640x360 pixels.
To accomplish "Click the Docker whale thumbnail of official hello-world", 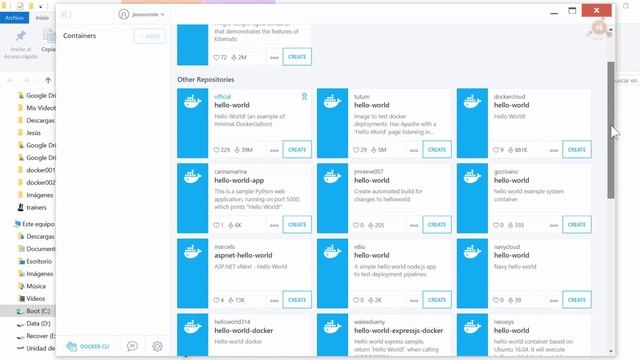I will pos(193,123).
